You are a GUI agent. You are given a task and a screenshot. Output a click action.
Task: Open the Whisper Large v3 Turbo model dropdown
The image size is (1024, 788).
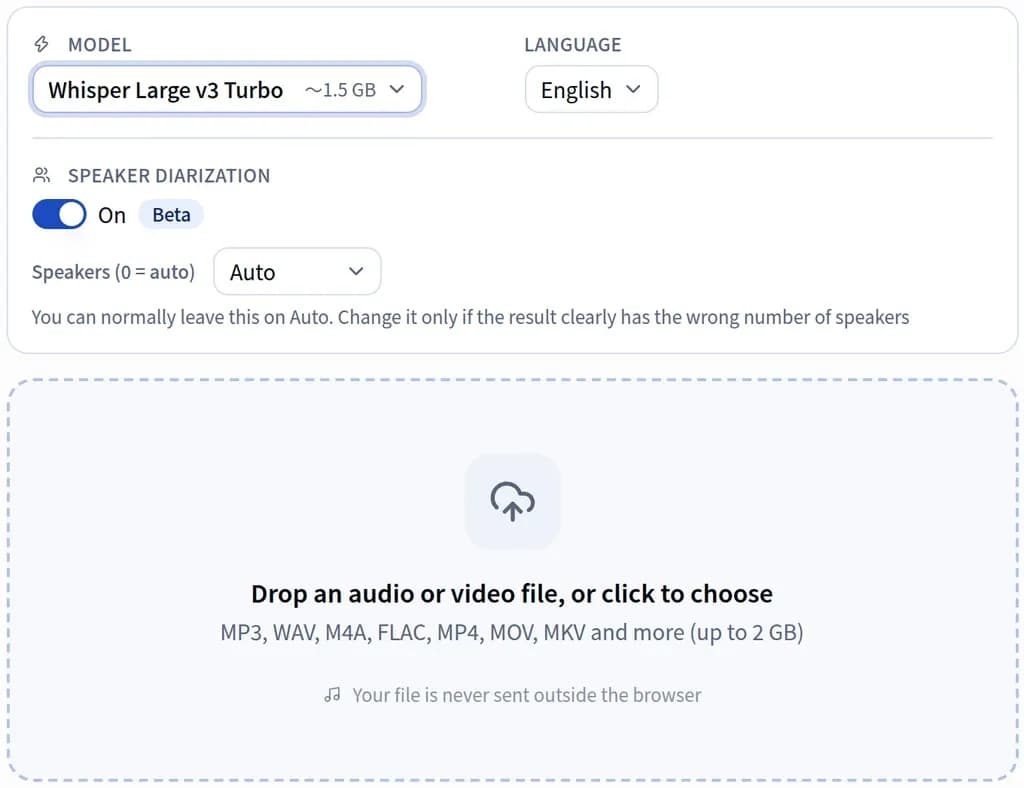pyautogui.click(x=227, y=89)
